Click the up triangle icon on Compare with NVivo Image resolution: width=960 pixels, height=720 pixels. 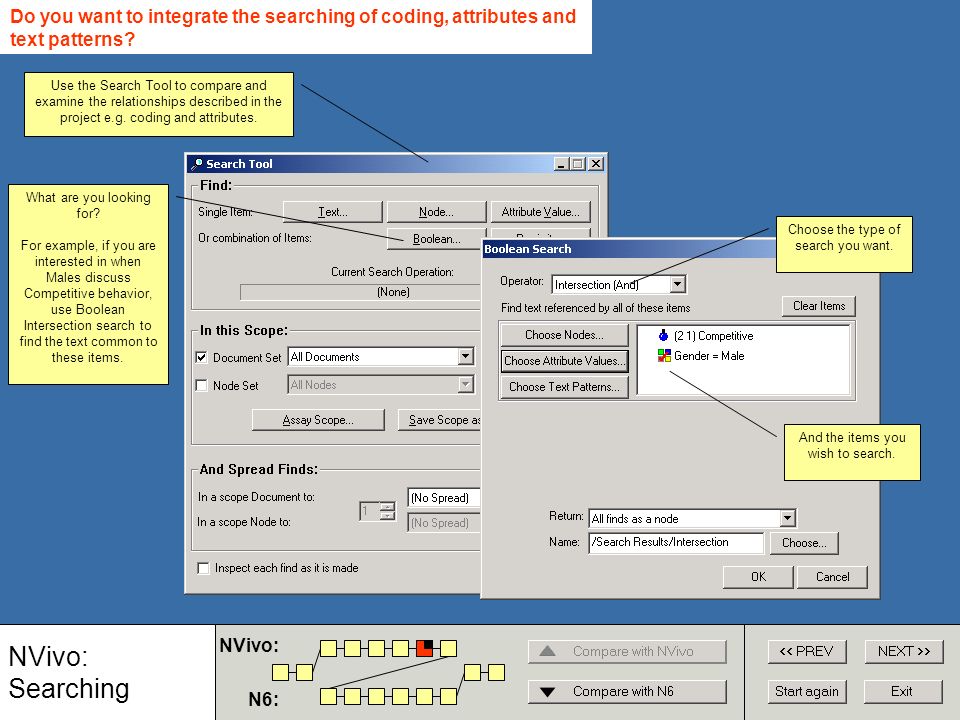547,651
